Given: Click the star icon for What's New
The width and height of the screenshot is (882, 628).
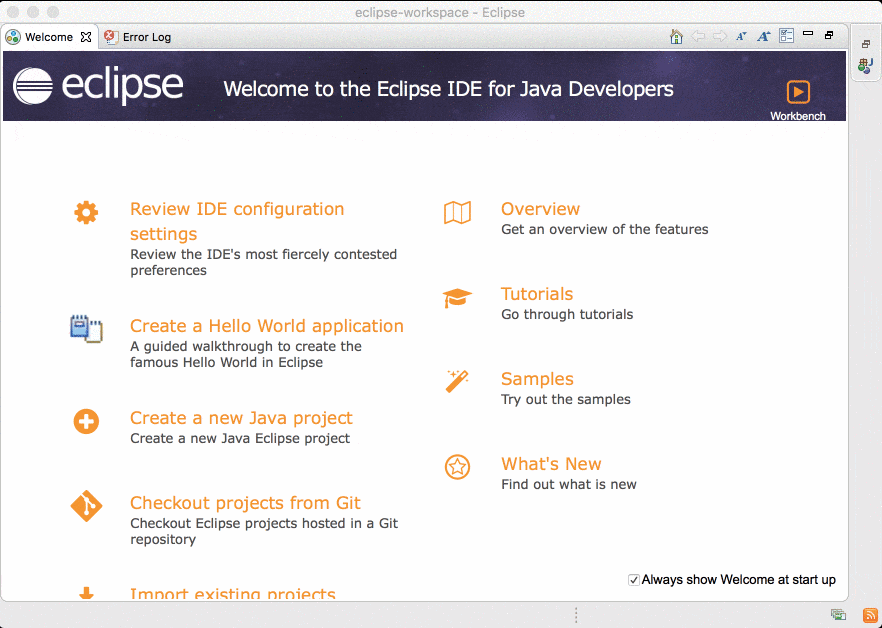Looking at the screenshot, I should [x=457, y=466].
